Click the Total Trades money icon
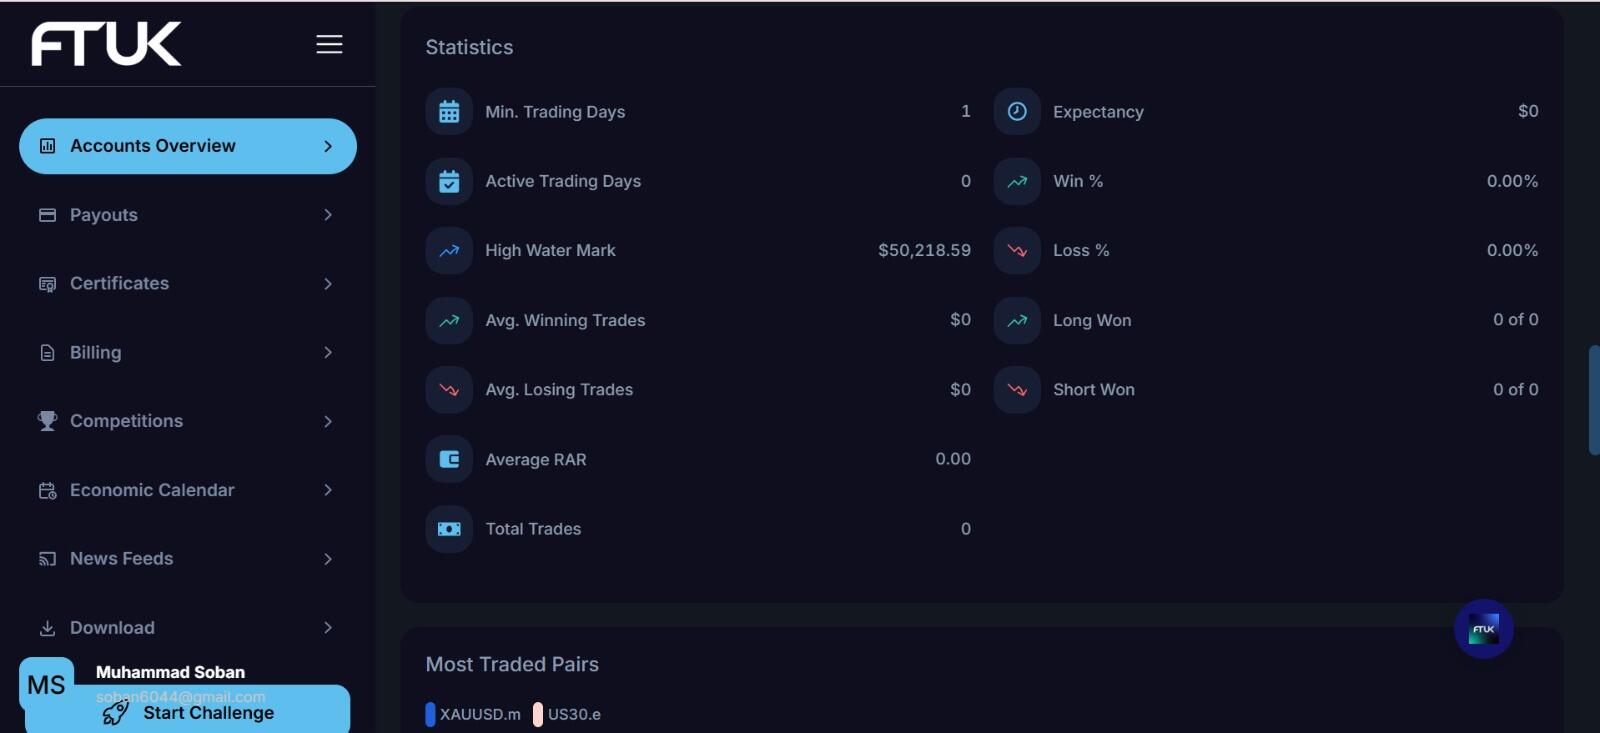The width and height of the screenshot is (1600, 733). 449,529
